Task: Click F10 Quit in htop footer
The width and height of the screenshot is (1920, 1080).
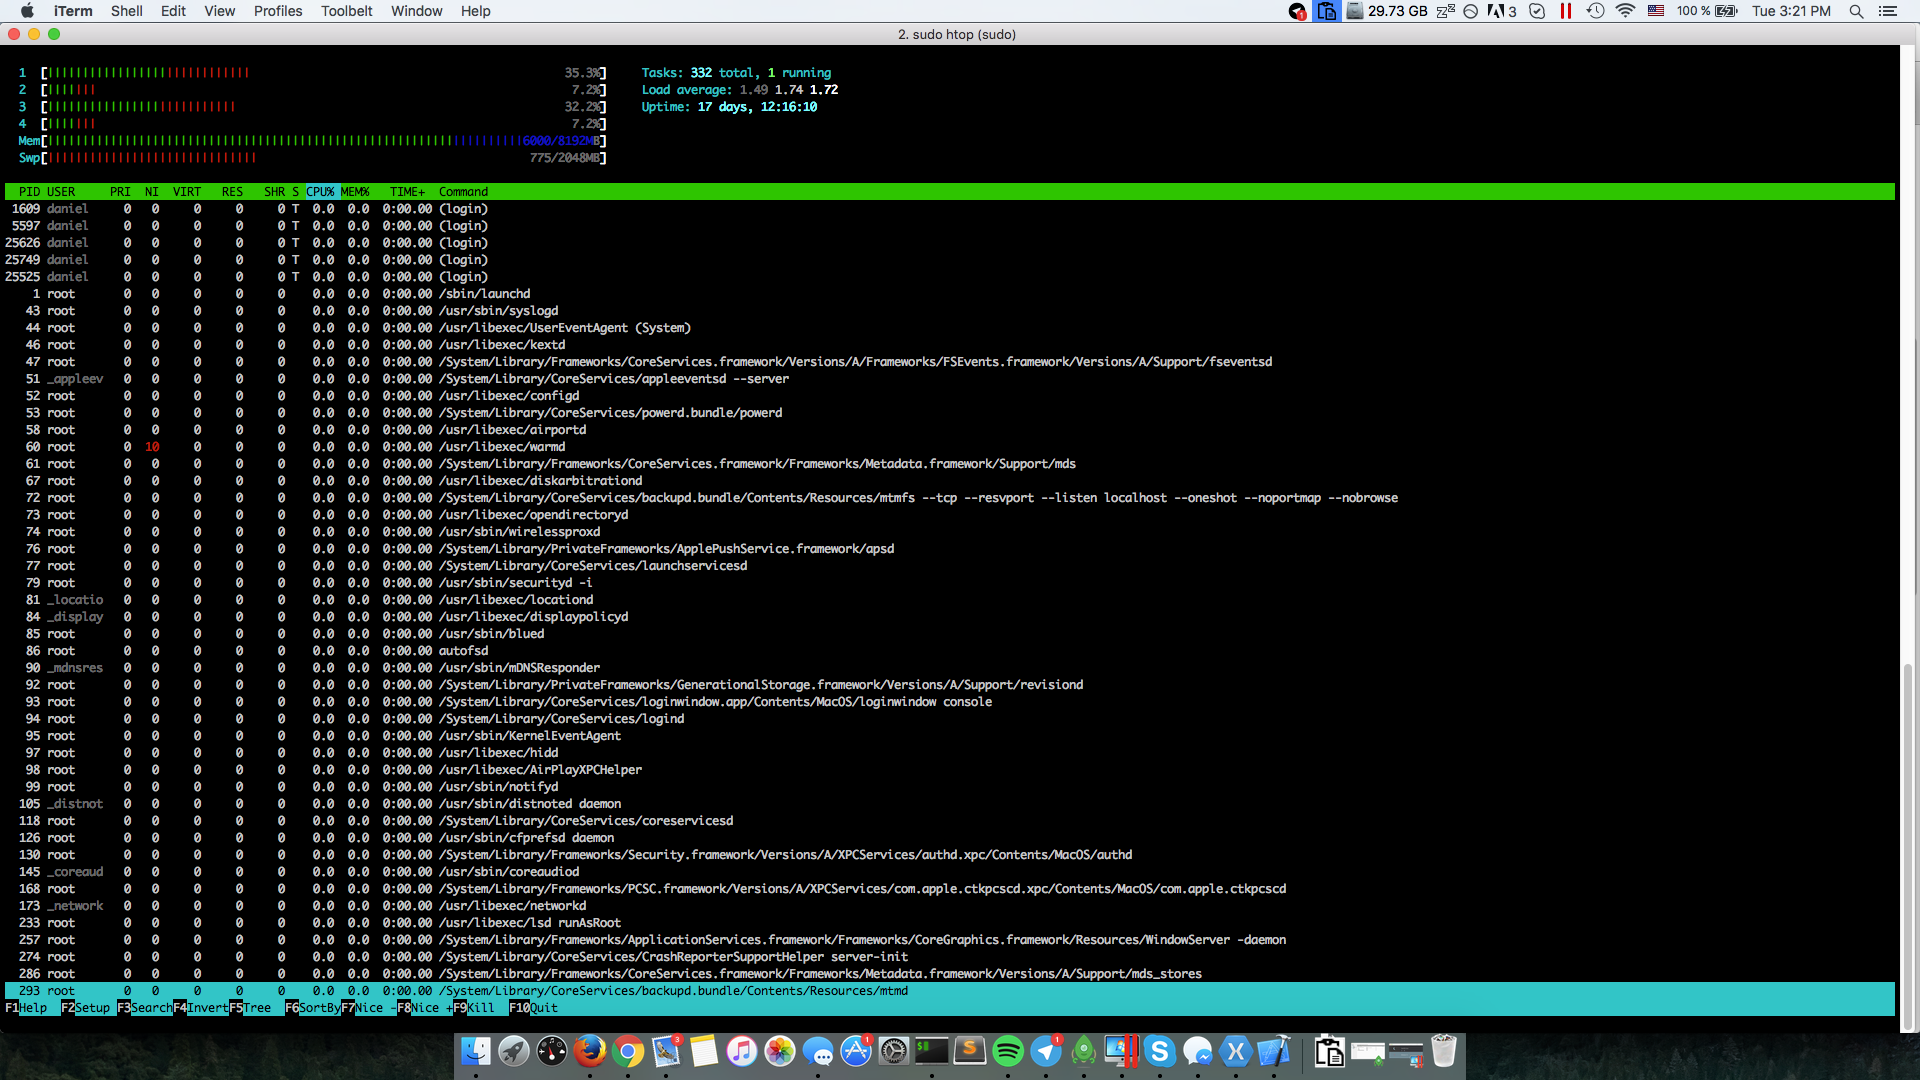Action: (x=534, y=1008)
